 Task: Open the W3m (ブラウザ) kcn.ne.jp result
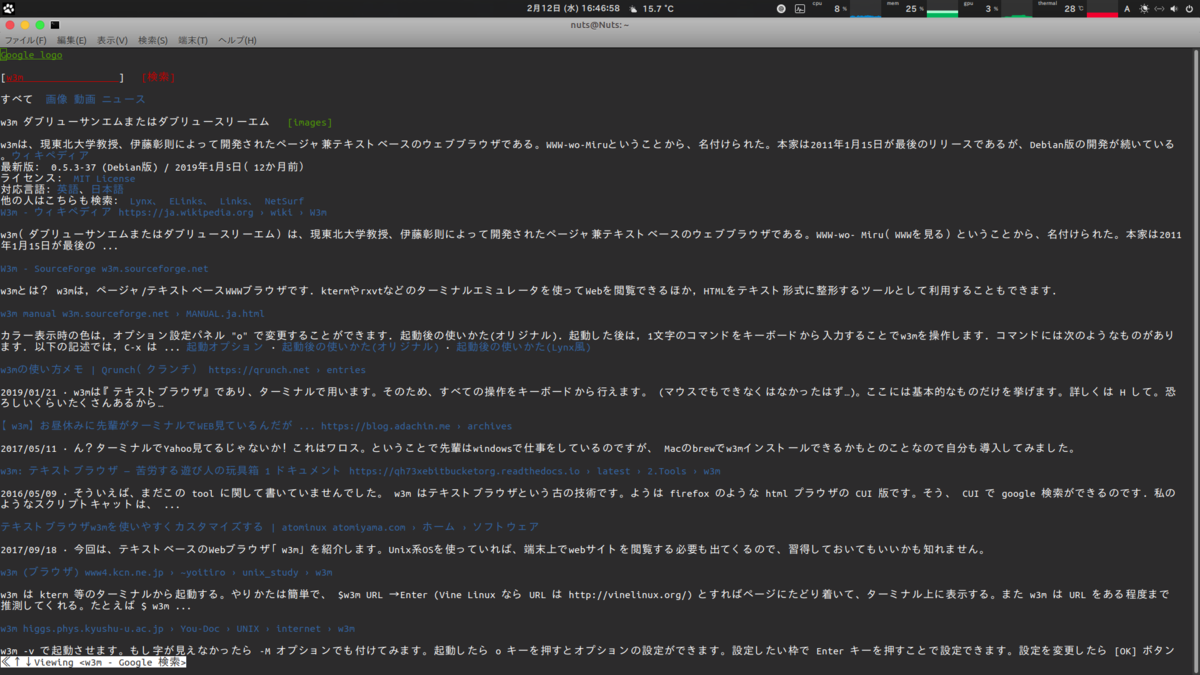pos(166,573)
